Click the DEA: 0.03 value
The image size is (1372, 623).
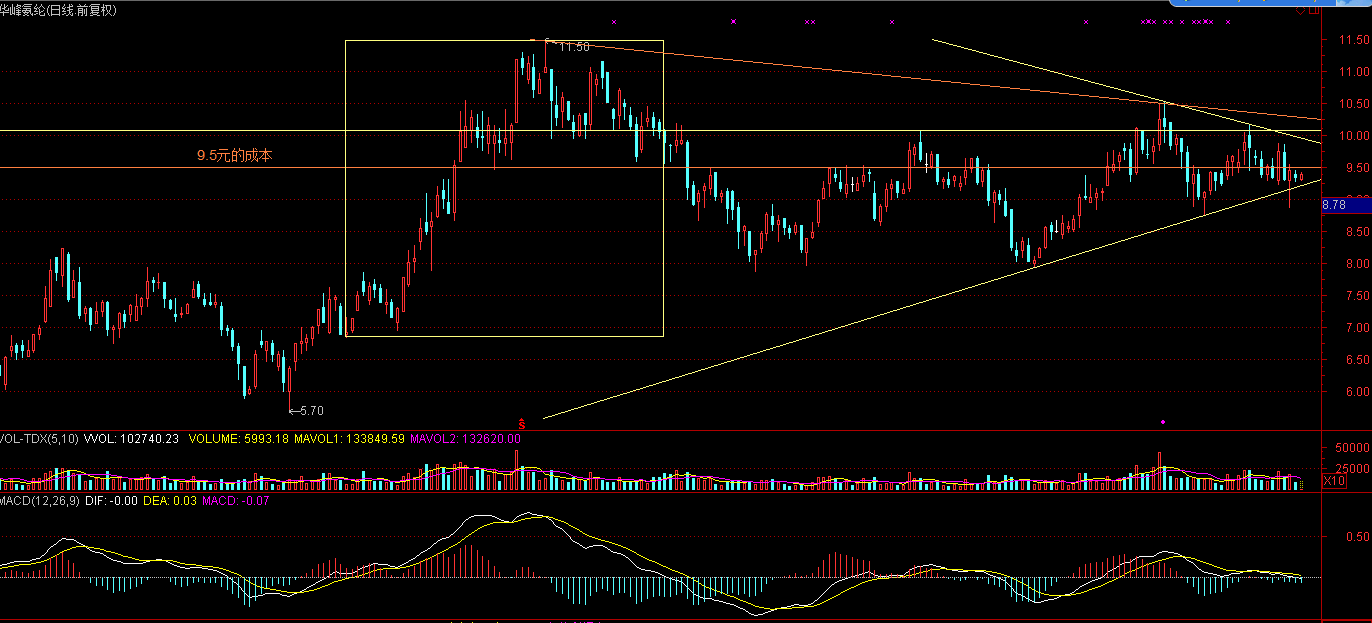pyautogui.click(x=171, y=500)
